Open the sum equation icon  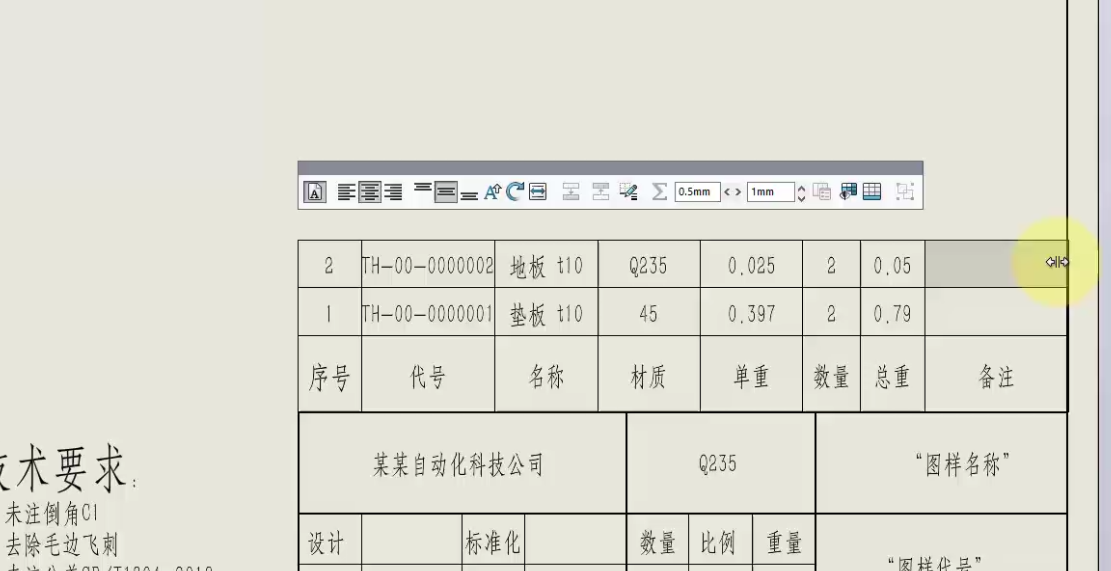click(659, 191)
